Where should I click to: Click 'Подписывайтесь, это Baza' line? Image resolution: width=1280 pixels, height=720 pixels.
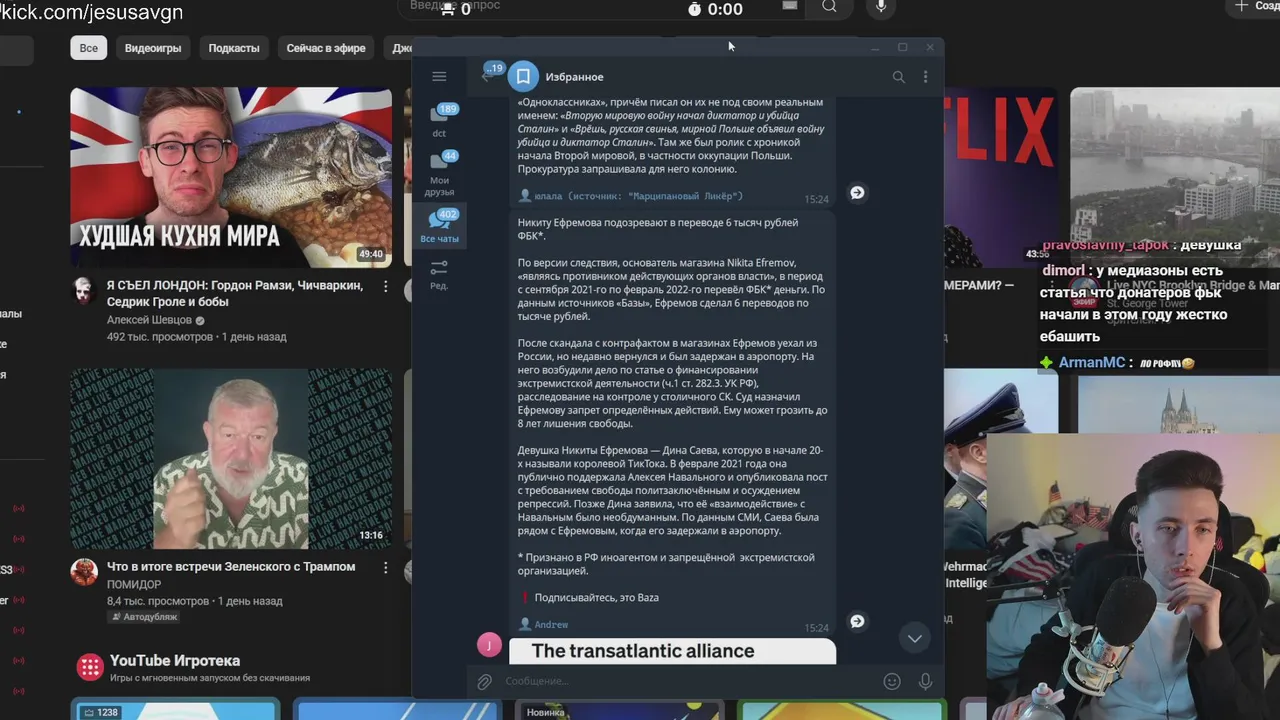click(596, 598)
